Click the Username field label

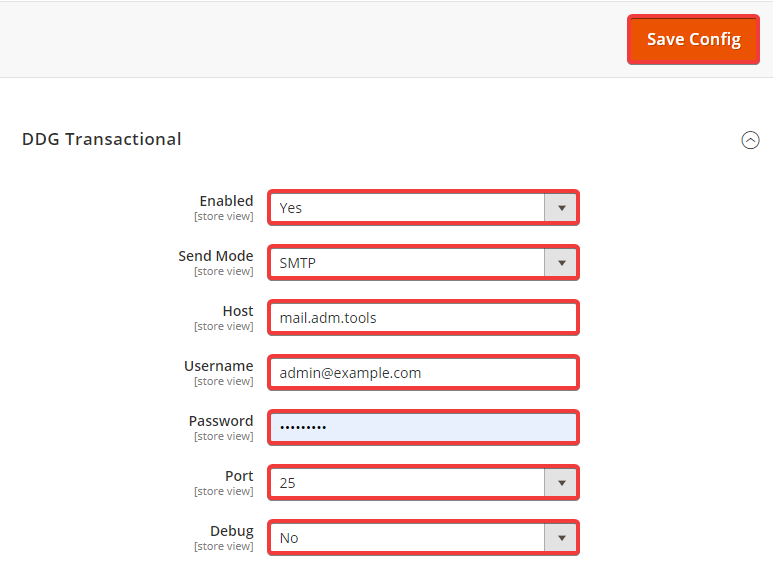coord(219,366)
